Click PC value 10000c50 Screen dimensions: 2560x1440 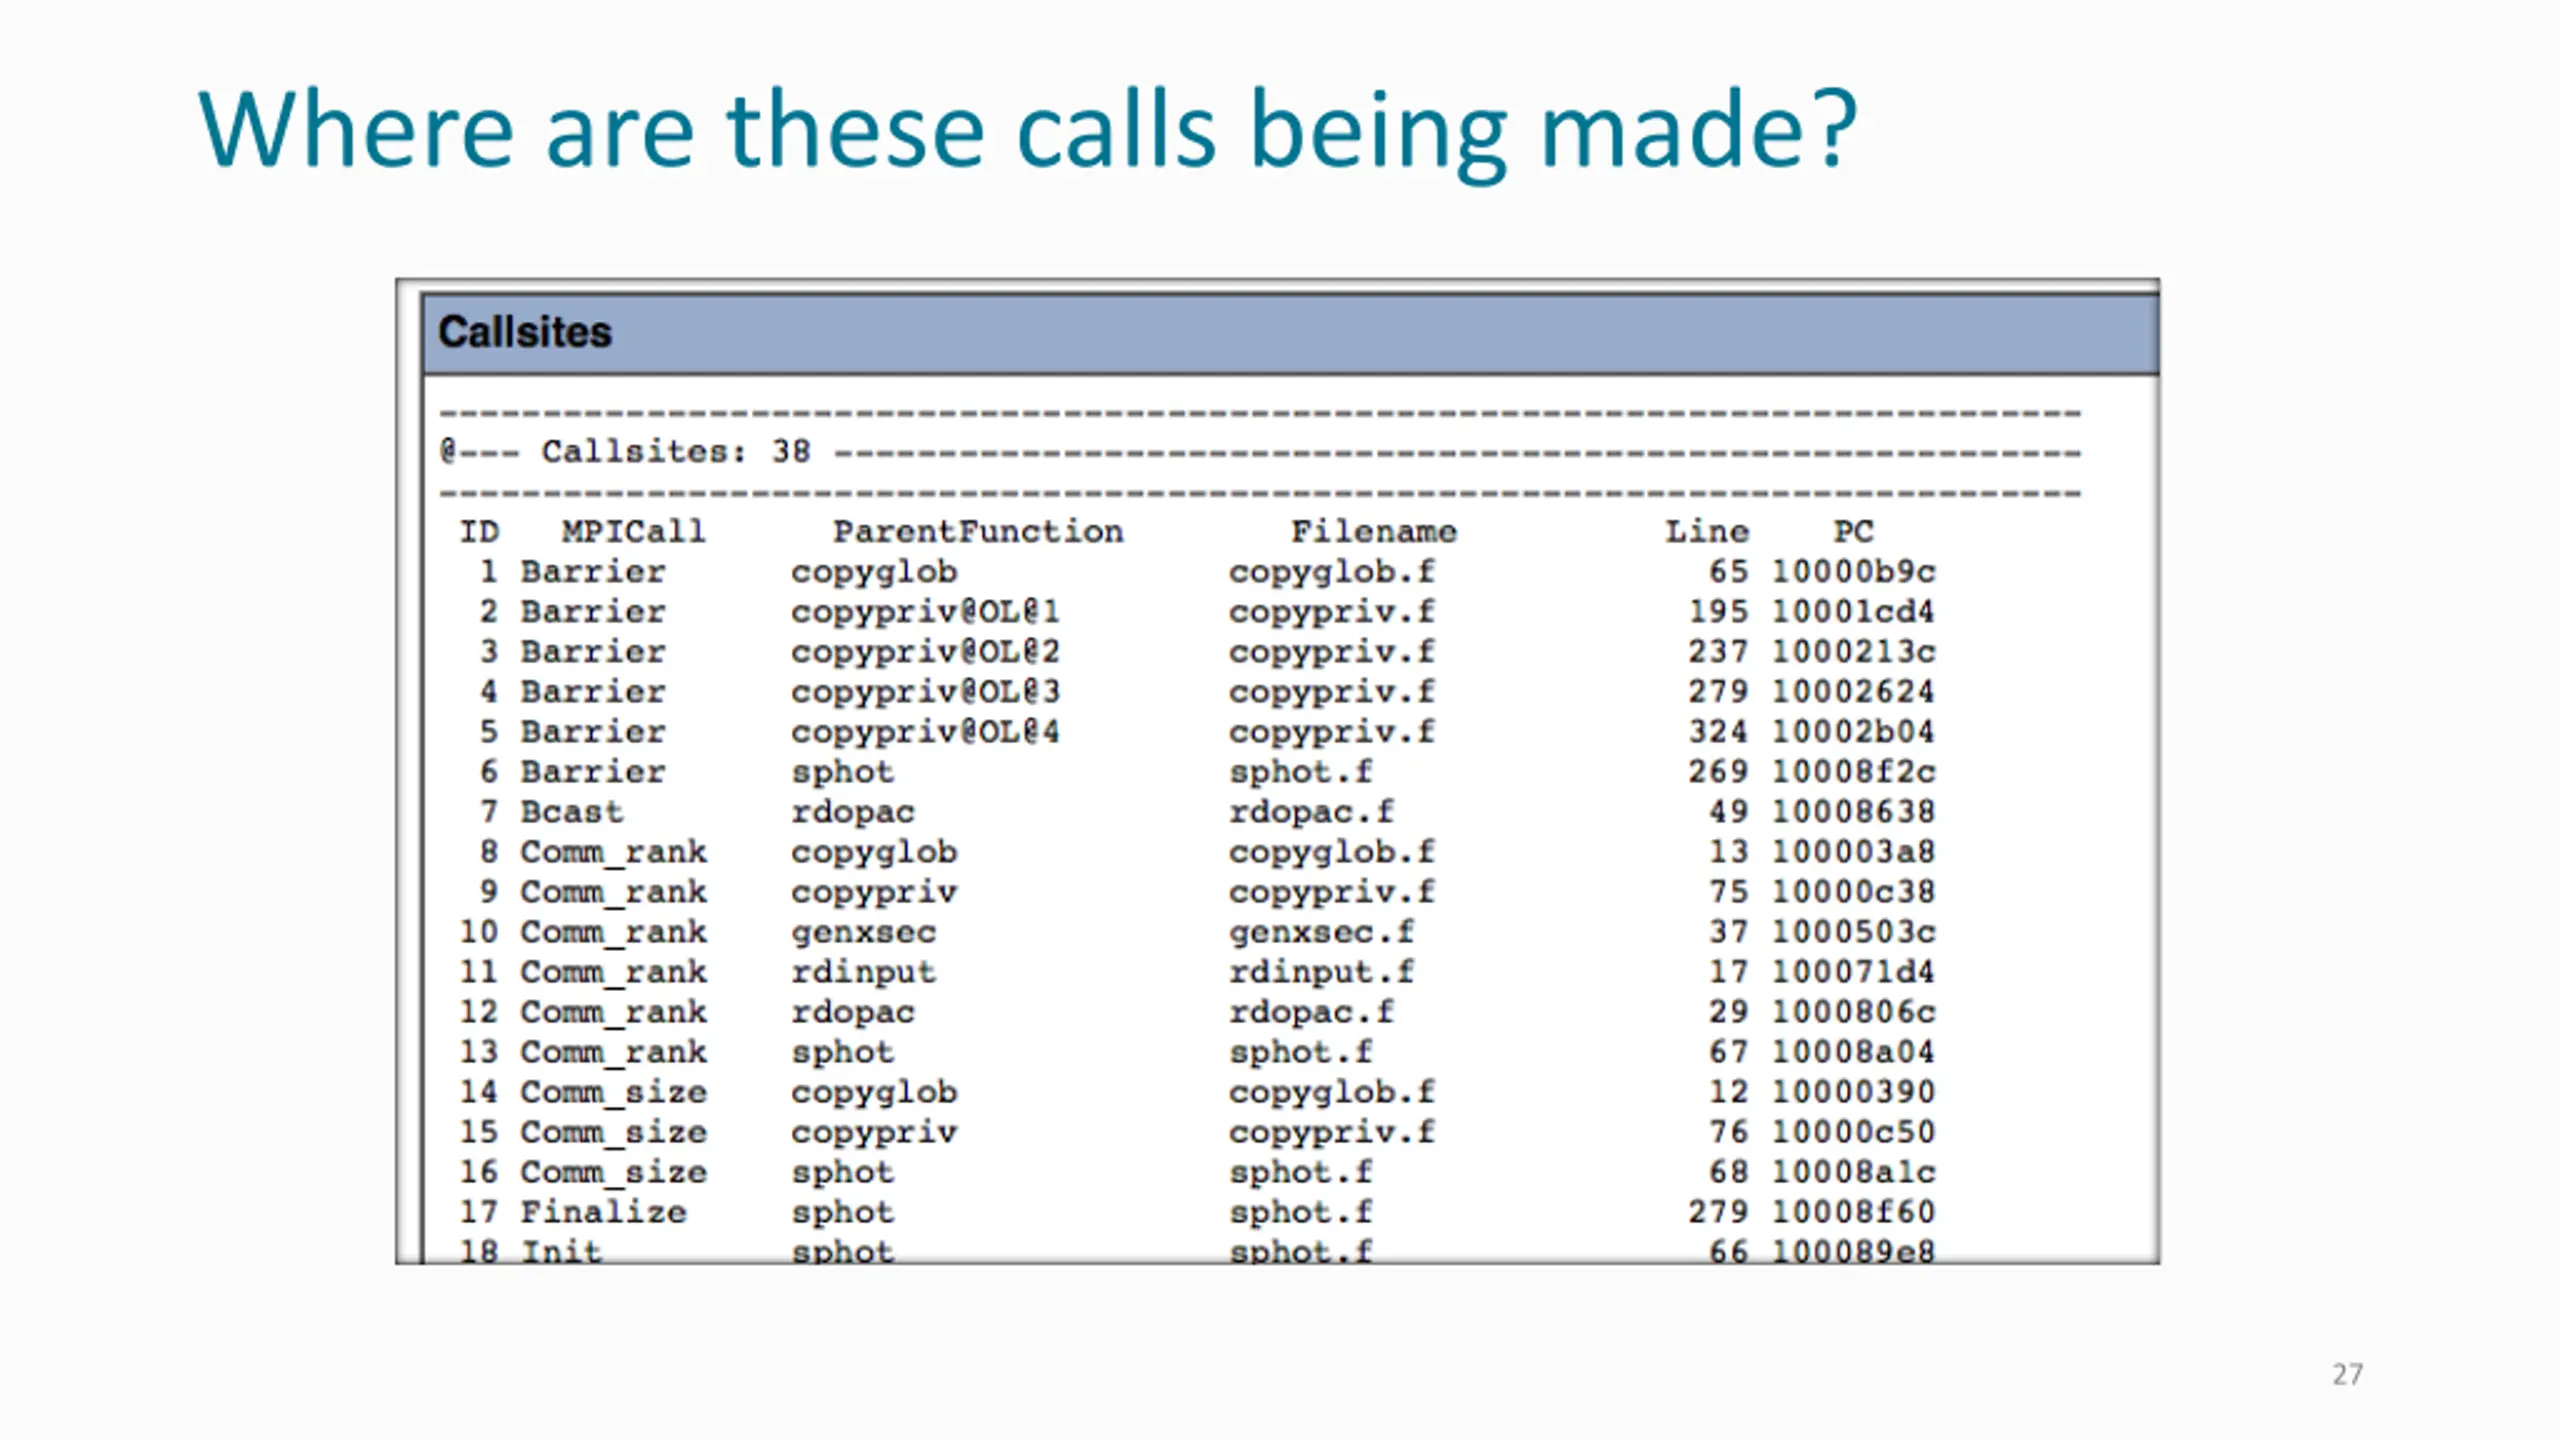(x=1853, y=1131)
